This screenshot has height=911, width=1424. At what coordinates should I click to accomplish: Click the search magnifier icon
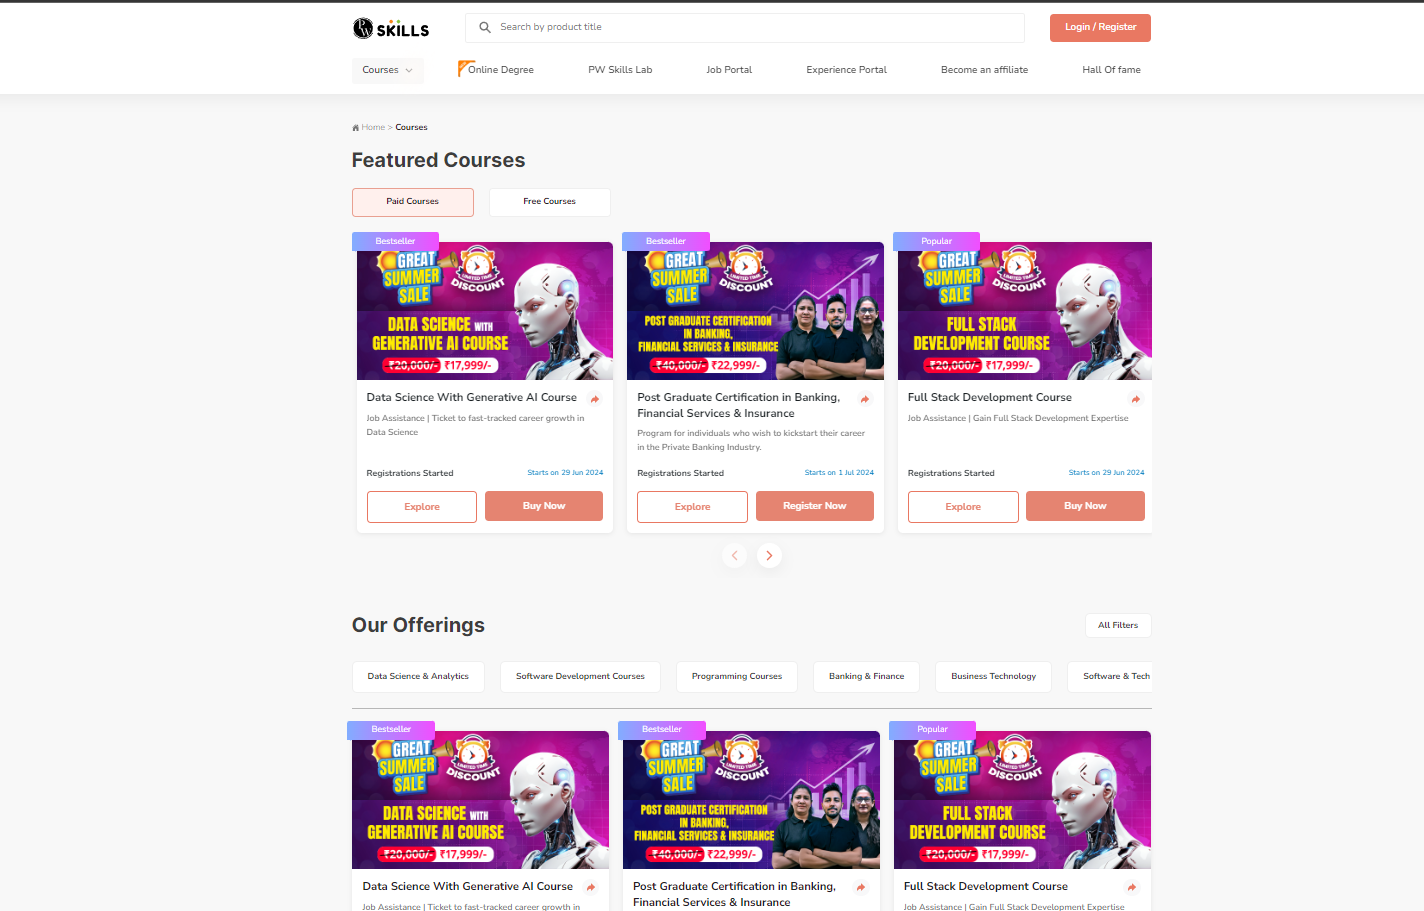pyautogui.click(x=485, y=27)
